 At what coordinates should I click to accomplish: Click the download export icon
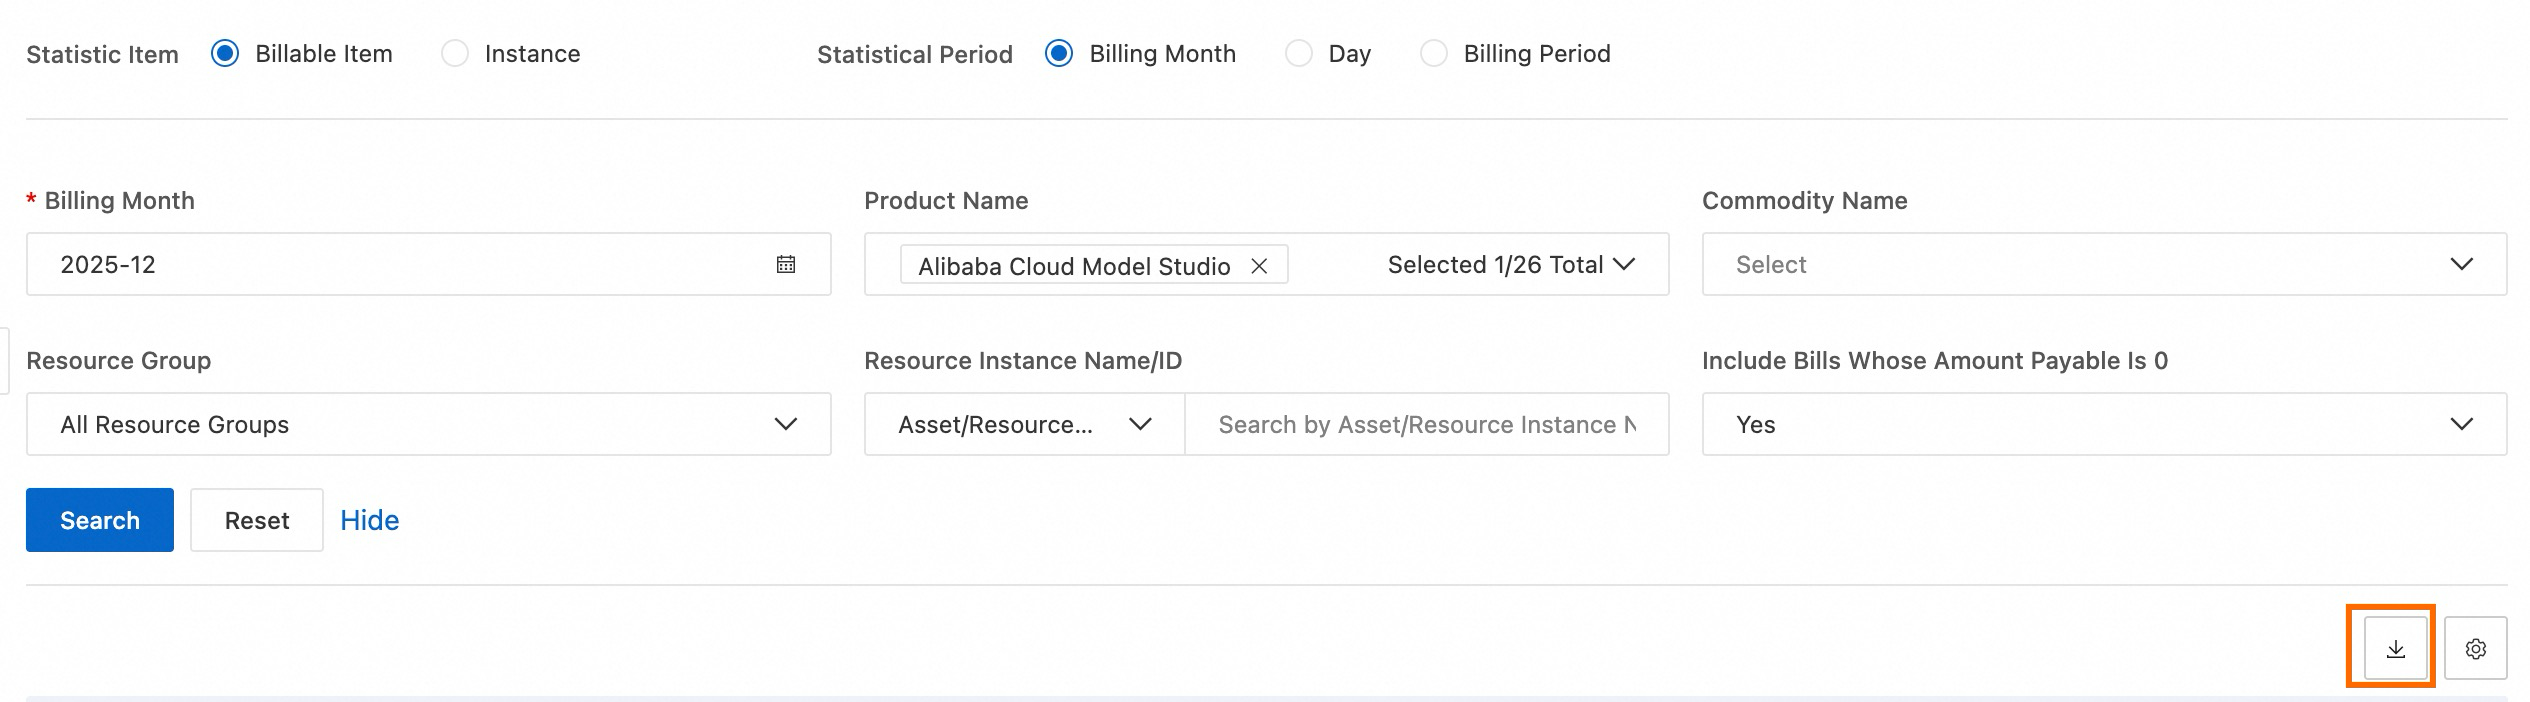[x=2395, y=649]
